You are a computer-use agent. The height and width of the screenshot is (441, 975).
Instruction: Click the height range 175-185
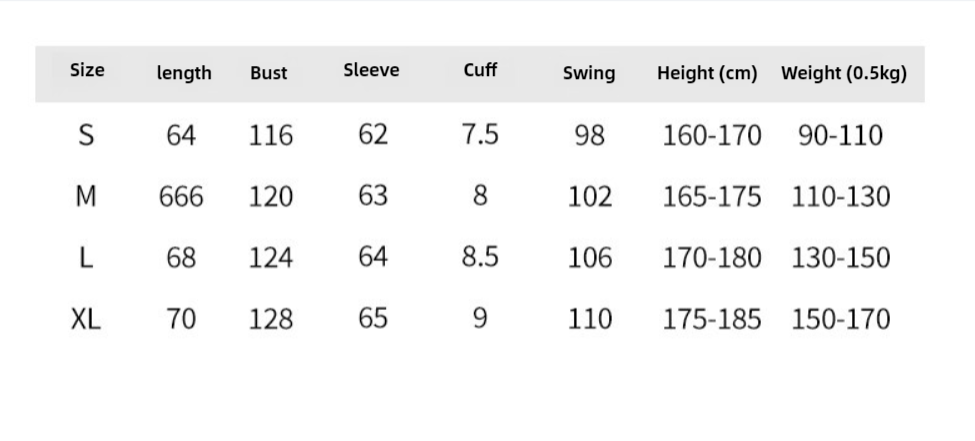click(712, 320)
